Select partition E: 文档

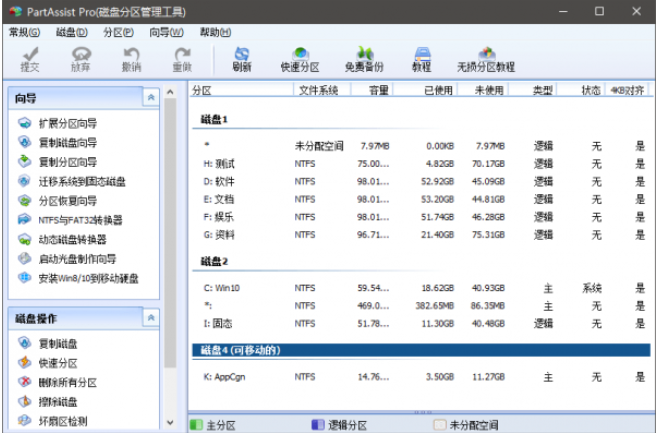tap(421, 199)
